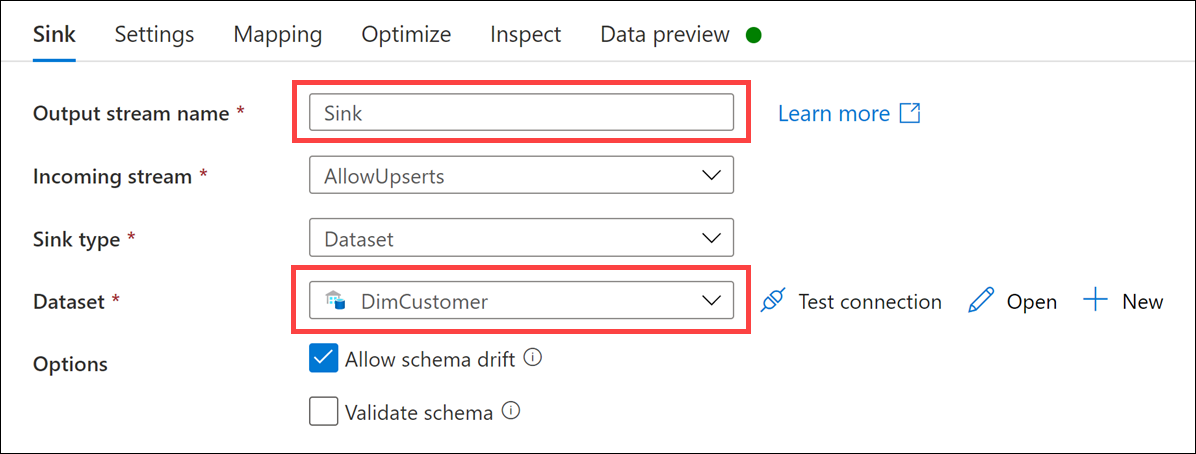Expand the DimCustomer dataset dropdown

tap(522, 301)
